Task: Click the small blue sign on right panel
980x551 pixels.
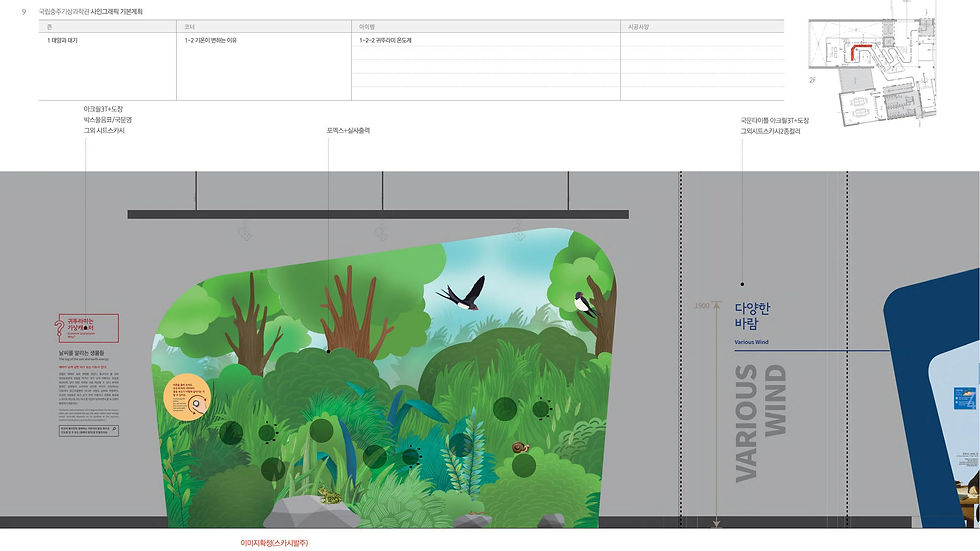Action: [964, 398]
